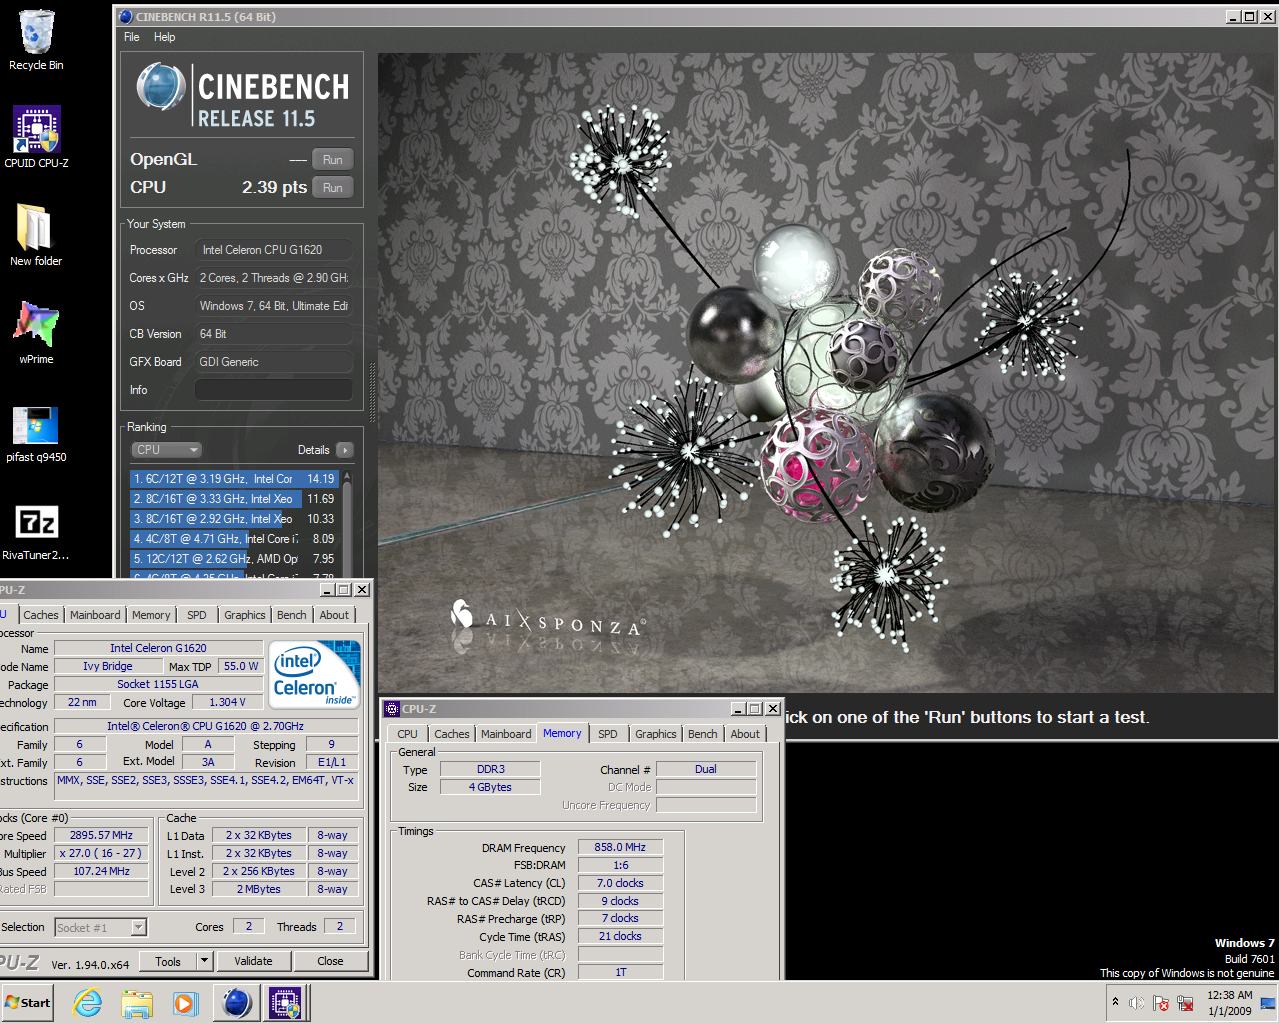Click the Action Center flag tray icon
The width and height of the screenshot is (1279, 1023).
tap(1161, 1003)
